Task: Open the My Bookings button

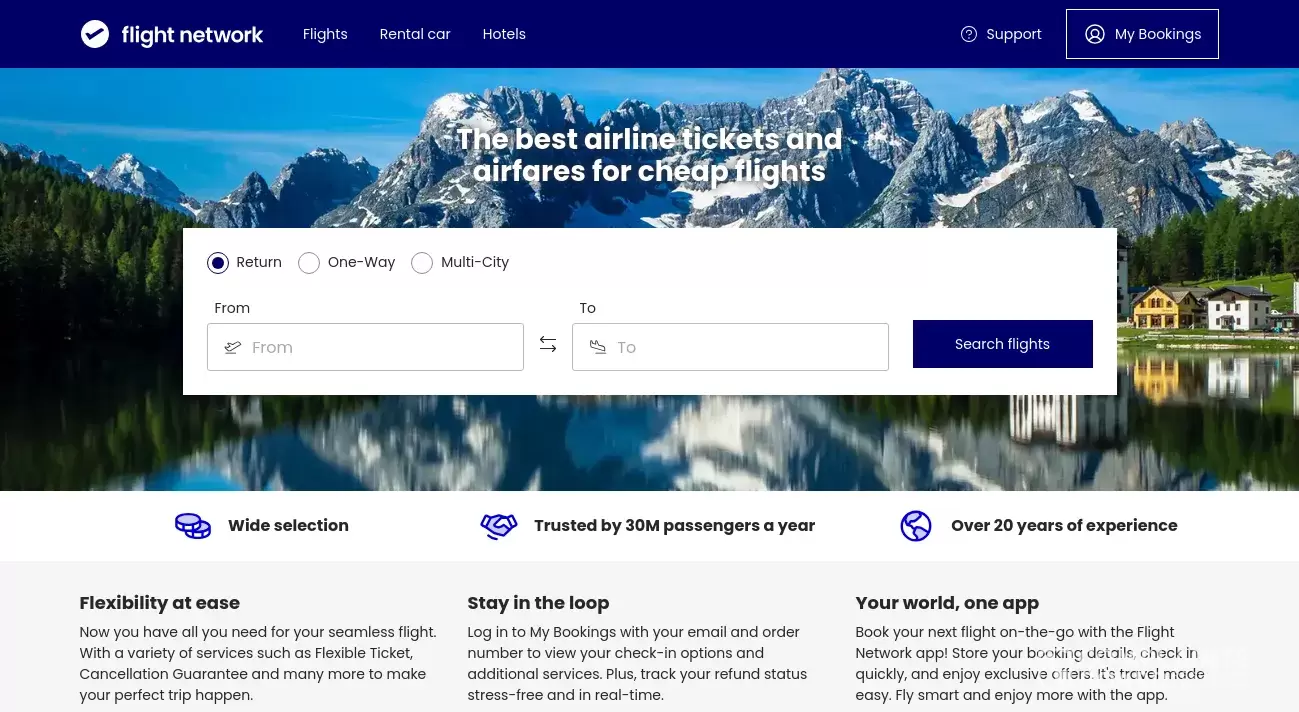Action: click(1142, 34)
